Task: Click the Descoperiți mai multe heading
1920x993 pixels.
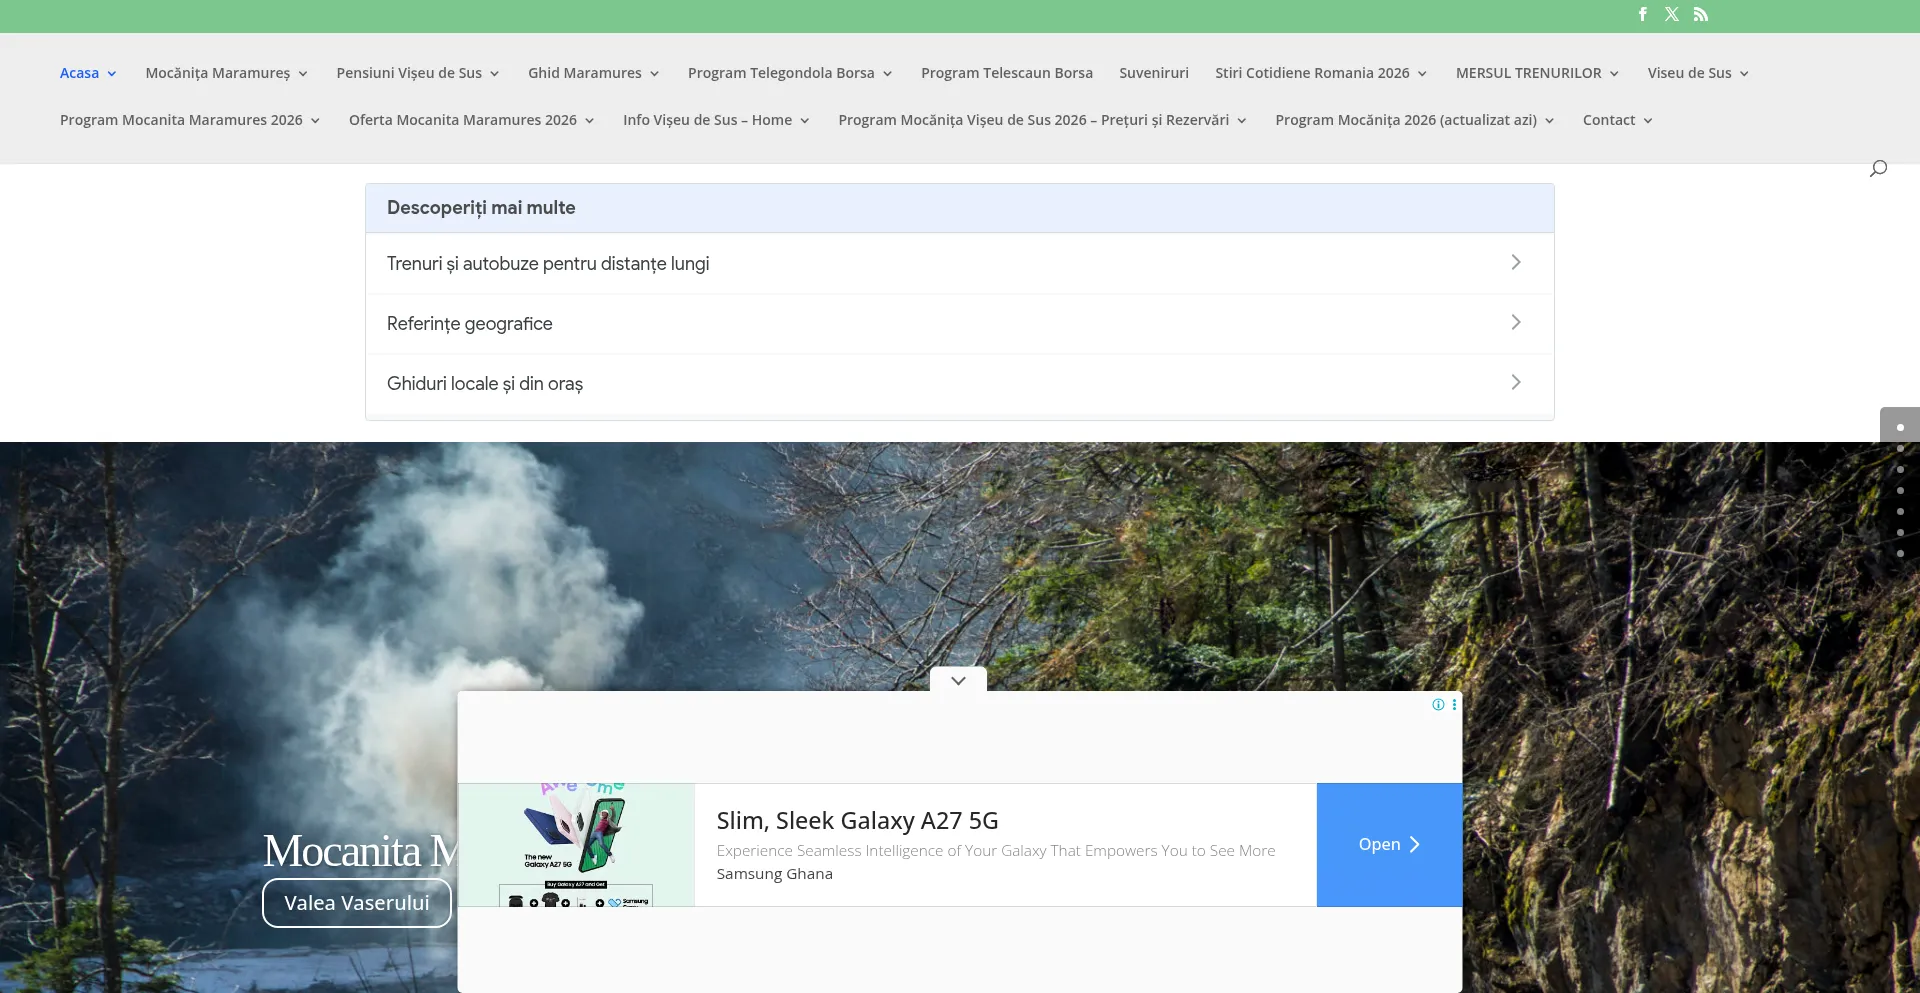Action: tap(481, 208)
